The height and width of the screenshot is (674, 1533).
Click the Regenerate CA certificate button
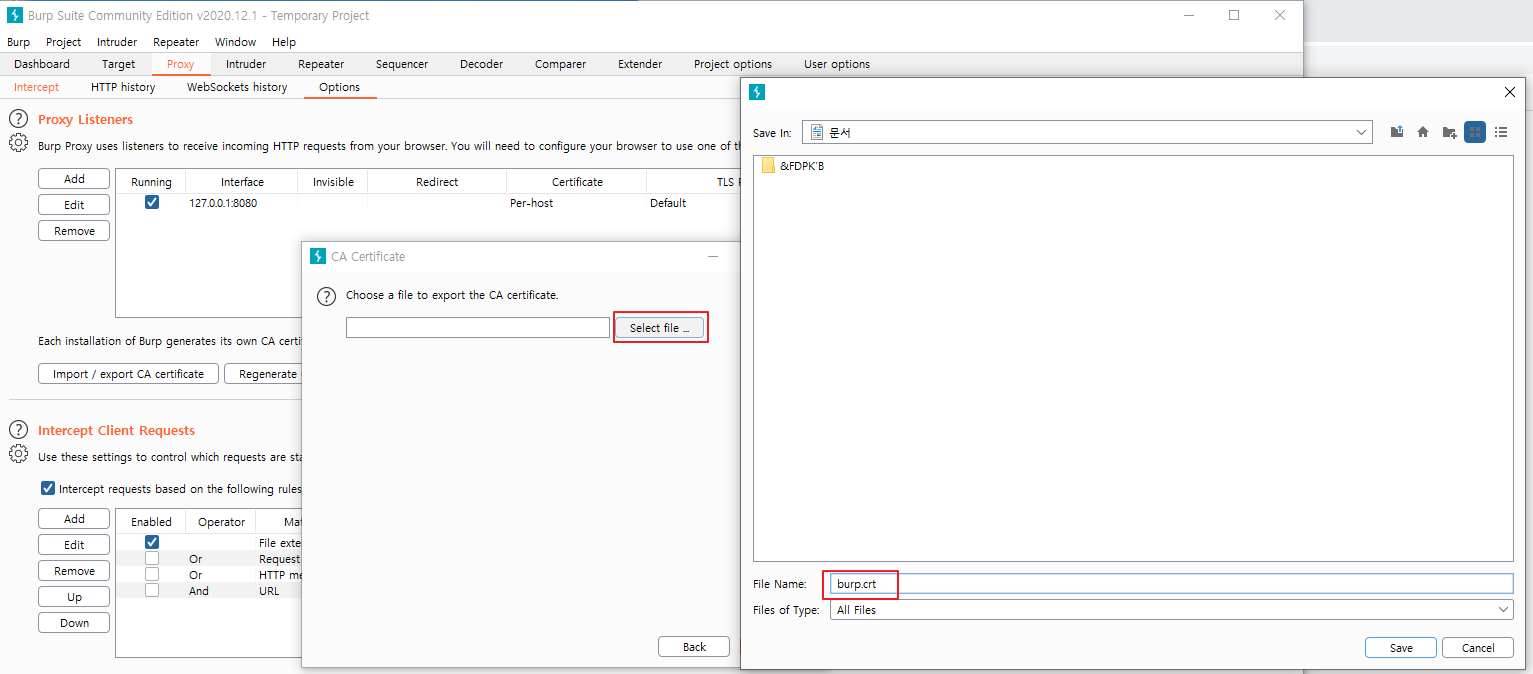point(264,374)
